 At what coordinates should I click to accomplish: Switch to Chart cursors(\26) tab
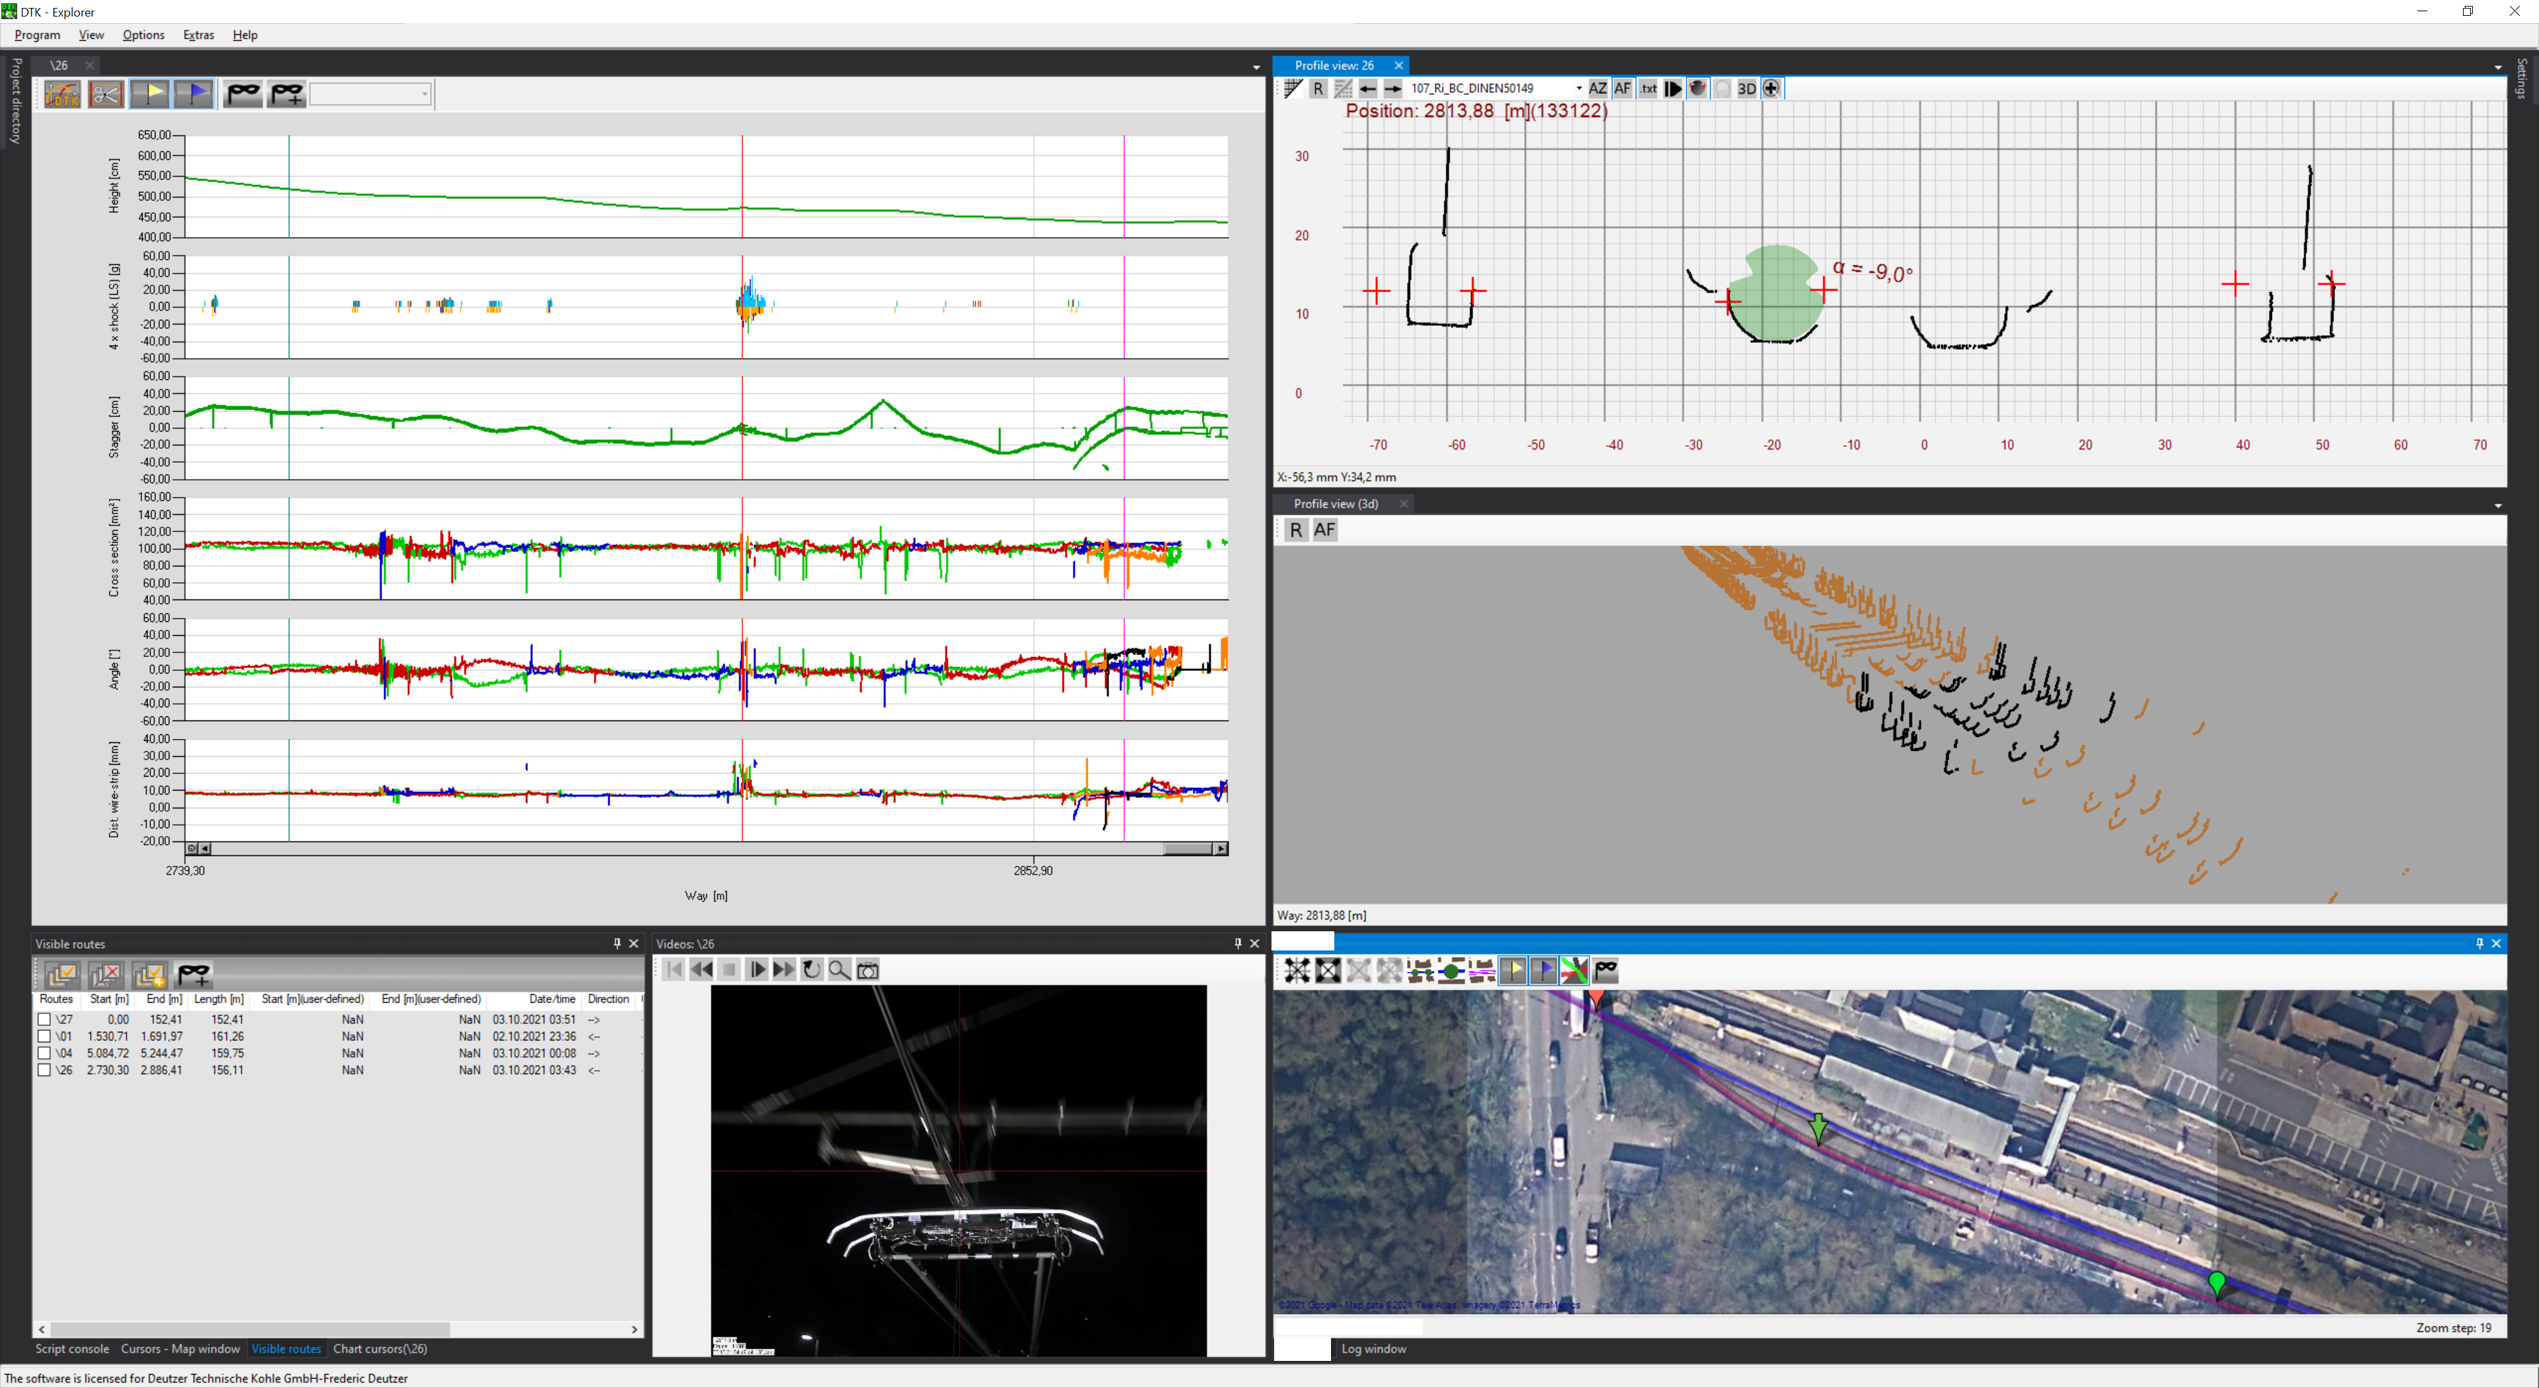pos(380,1349)
